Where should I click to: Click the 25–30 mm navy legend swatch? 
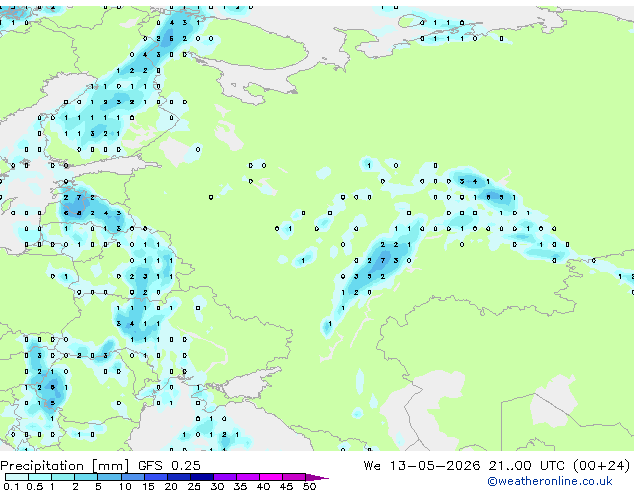click(x=201, y=477)
